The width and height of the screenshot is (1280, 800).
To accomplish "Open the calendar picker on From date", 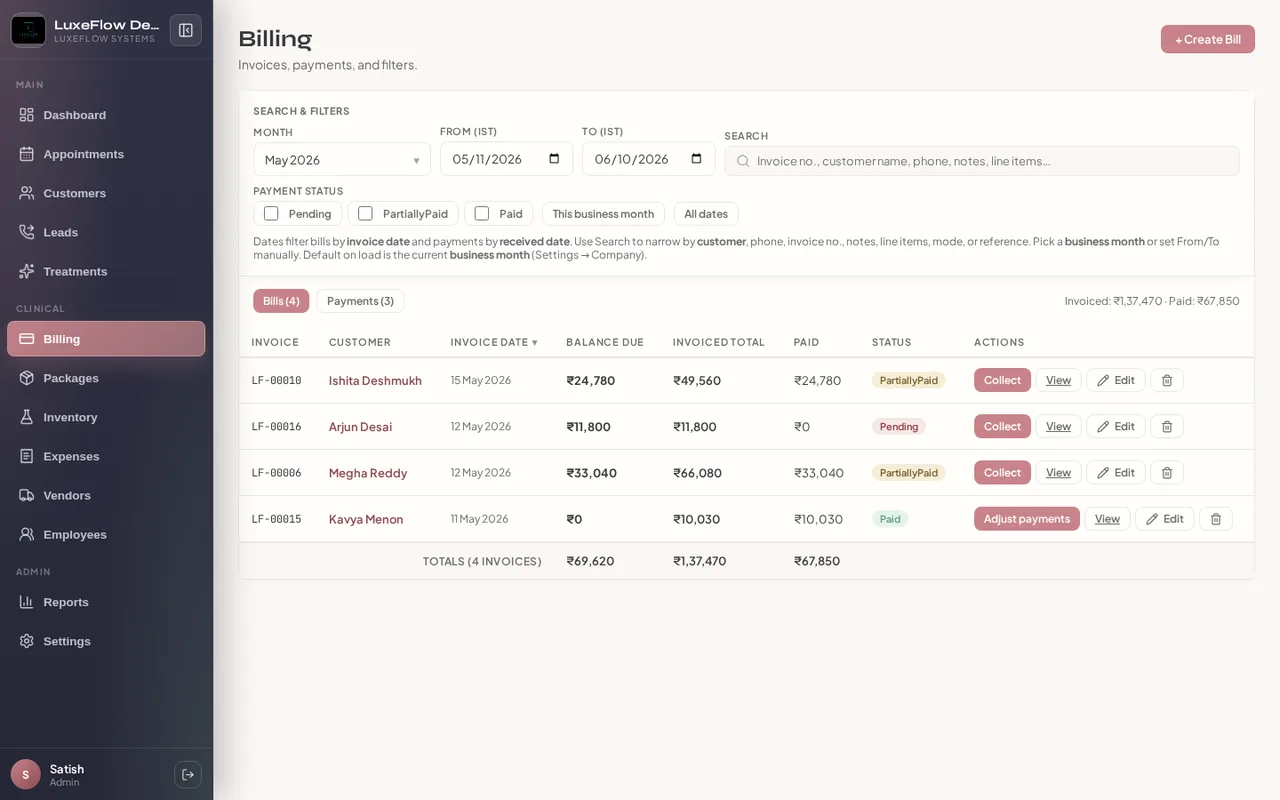I will tap(555, 159).
